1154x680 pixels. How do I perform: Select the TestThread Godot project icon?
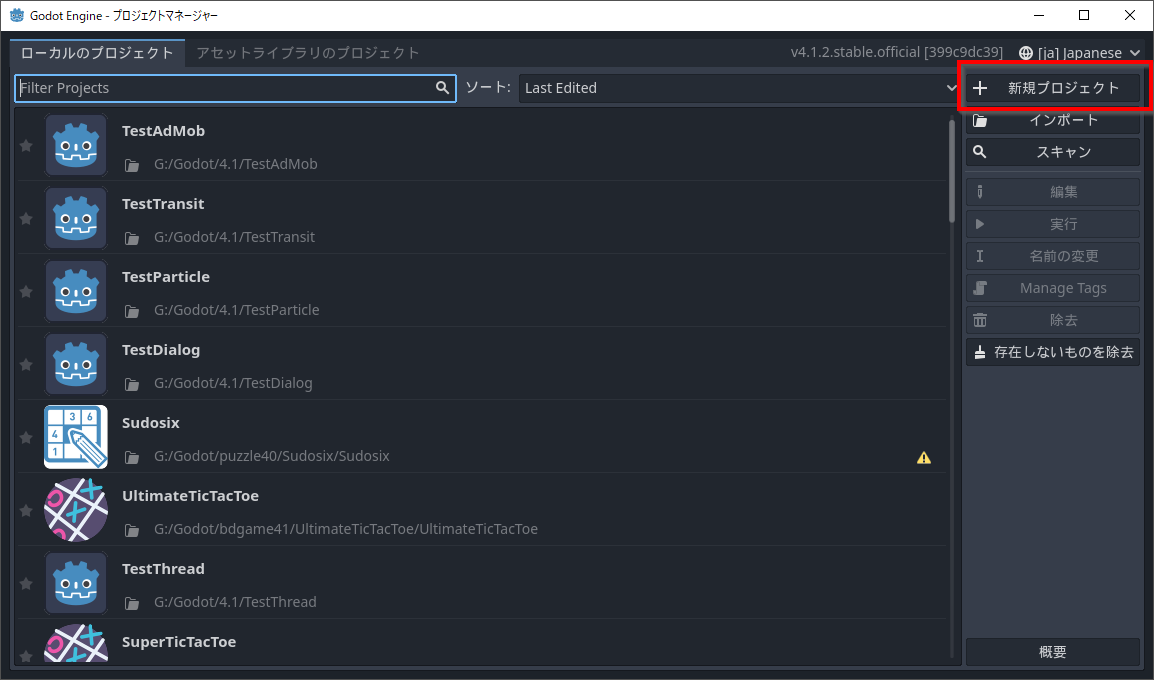[x=76, y=582]
